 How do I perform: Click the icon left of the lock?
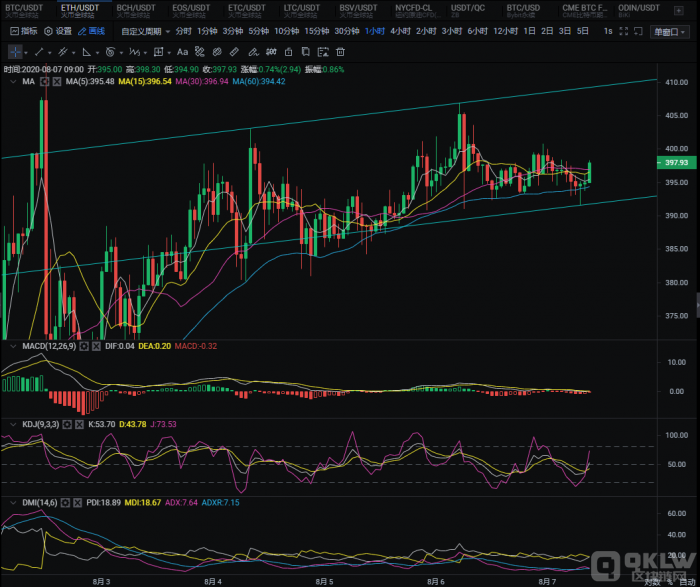click(271, 52)
